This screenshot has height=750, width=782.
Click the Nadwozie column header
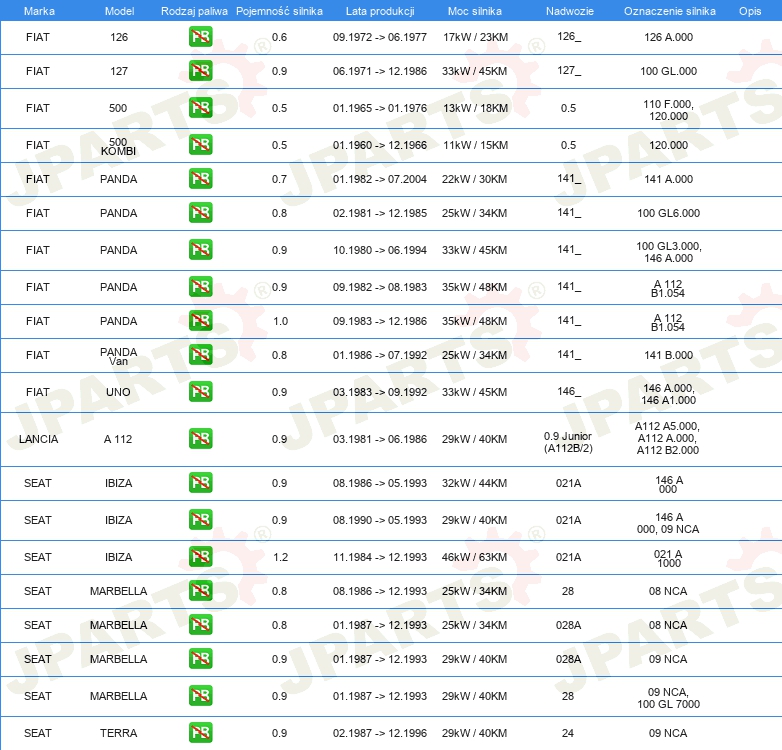click(570, 11)
